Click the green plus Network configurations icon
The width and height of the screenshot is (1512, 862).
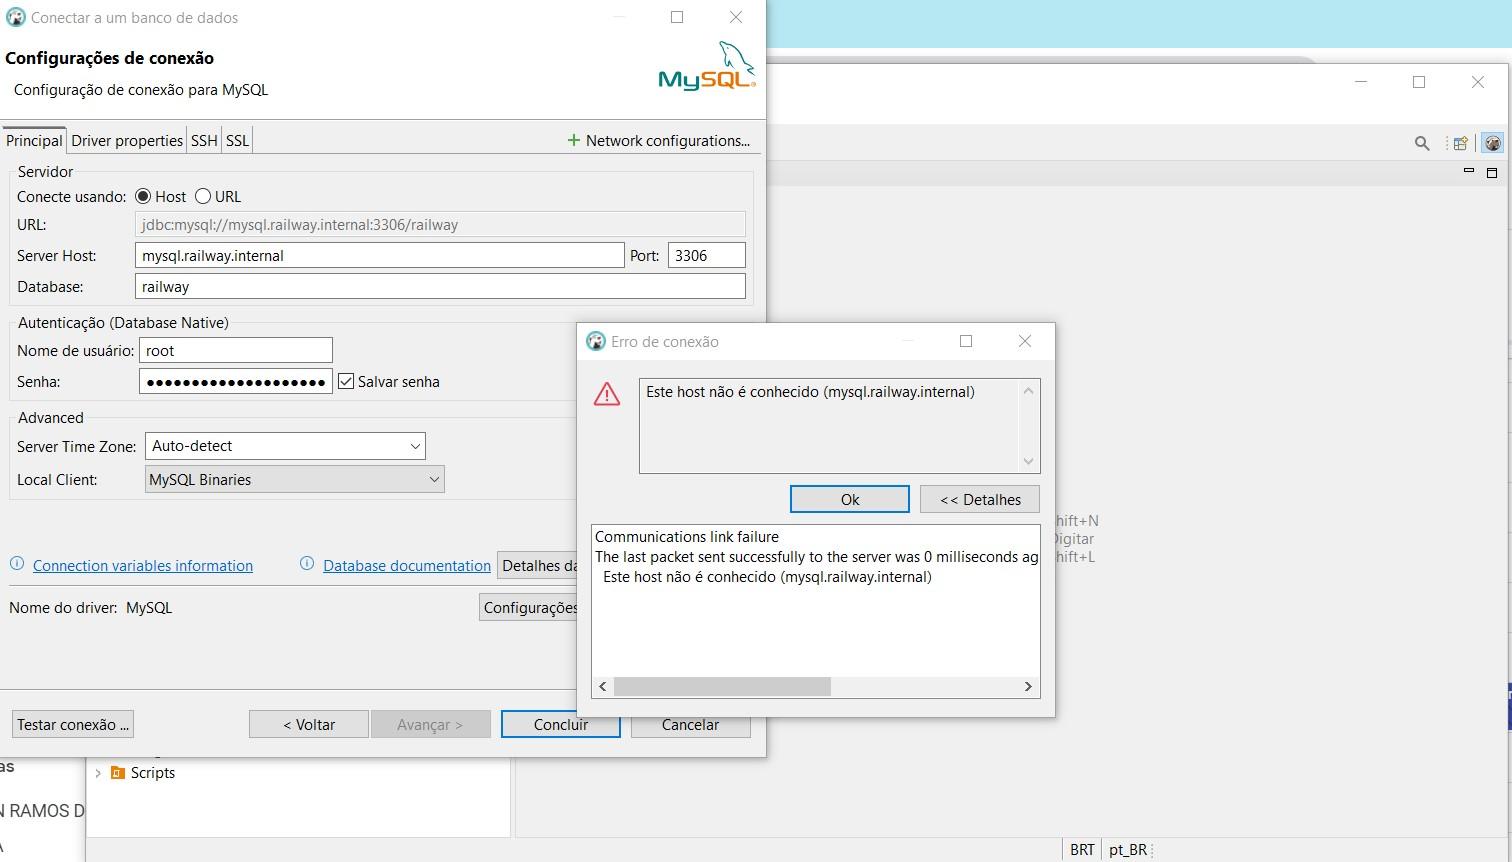(574, 140)
